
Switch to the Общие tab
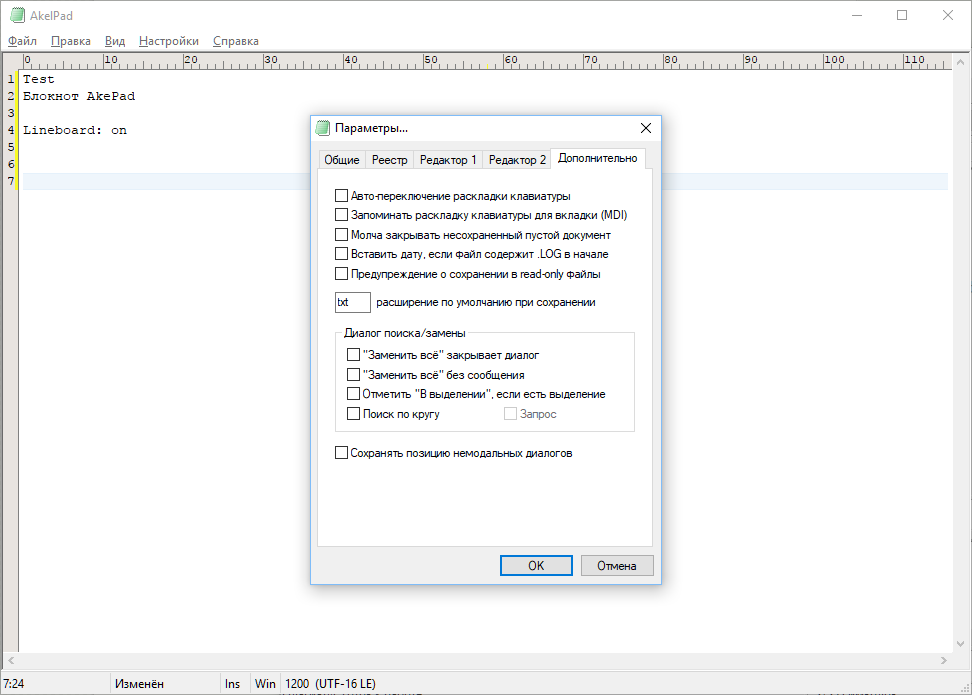pos(341,160)
